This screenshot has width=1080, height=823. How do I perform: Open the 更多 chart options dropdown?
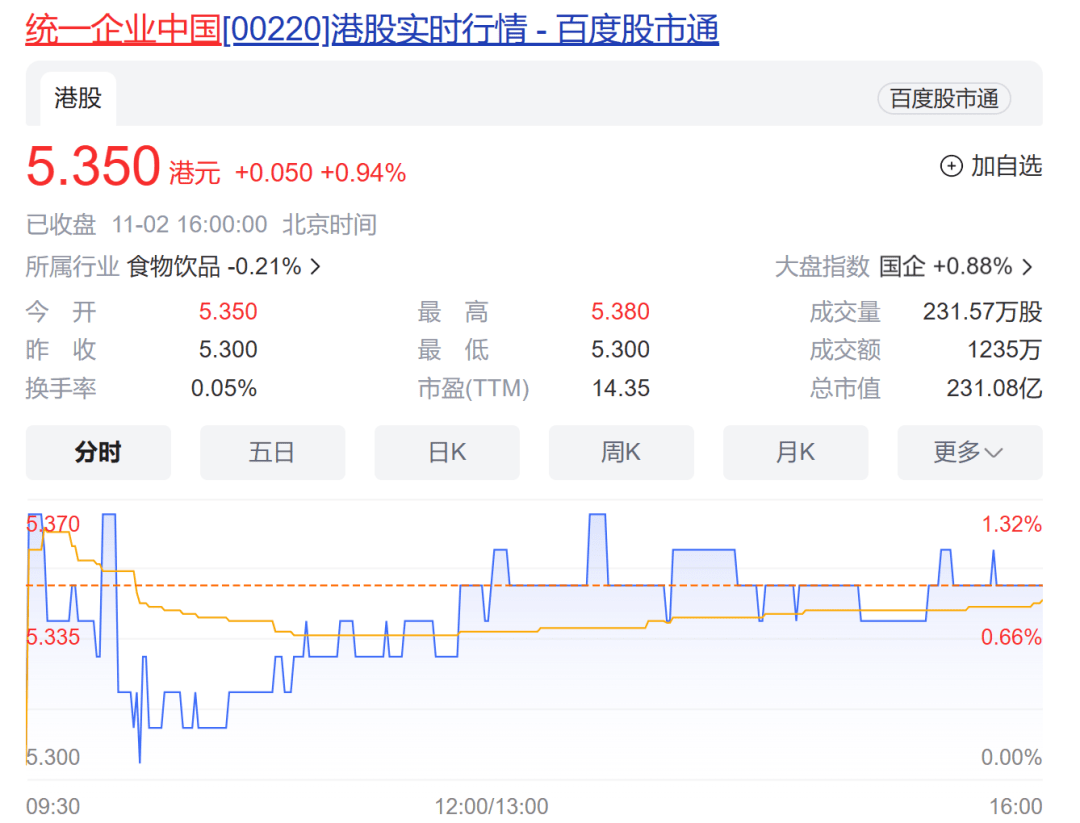pyautogui.click(x=969, y=452)
